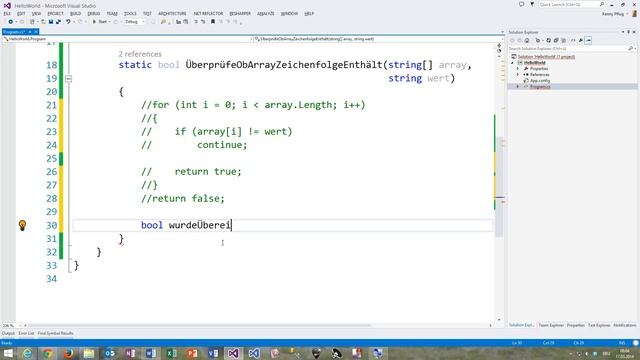Open the RESHARPER menu
Image resolution: width=640 pixels, height=360 pixels.
coord(240,13)
